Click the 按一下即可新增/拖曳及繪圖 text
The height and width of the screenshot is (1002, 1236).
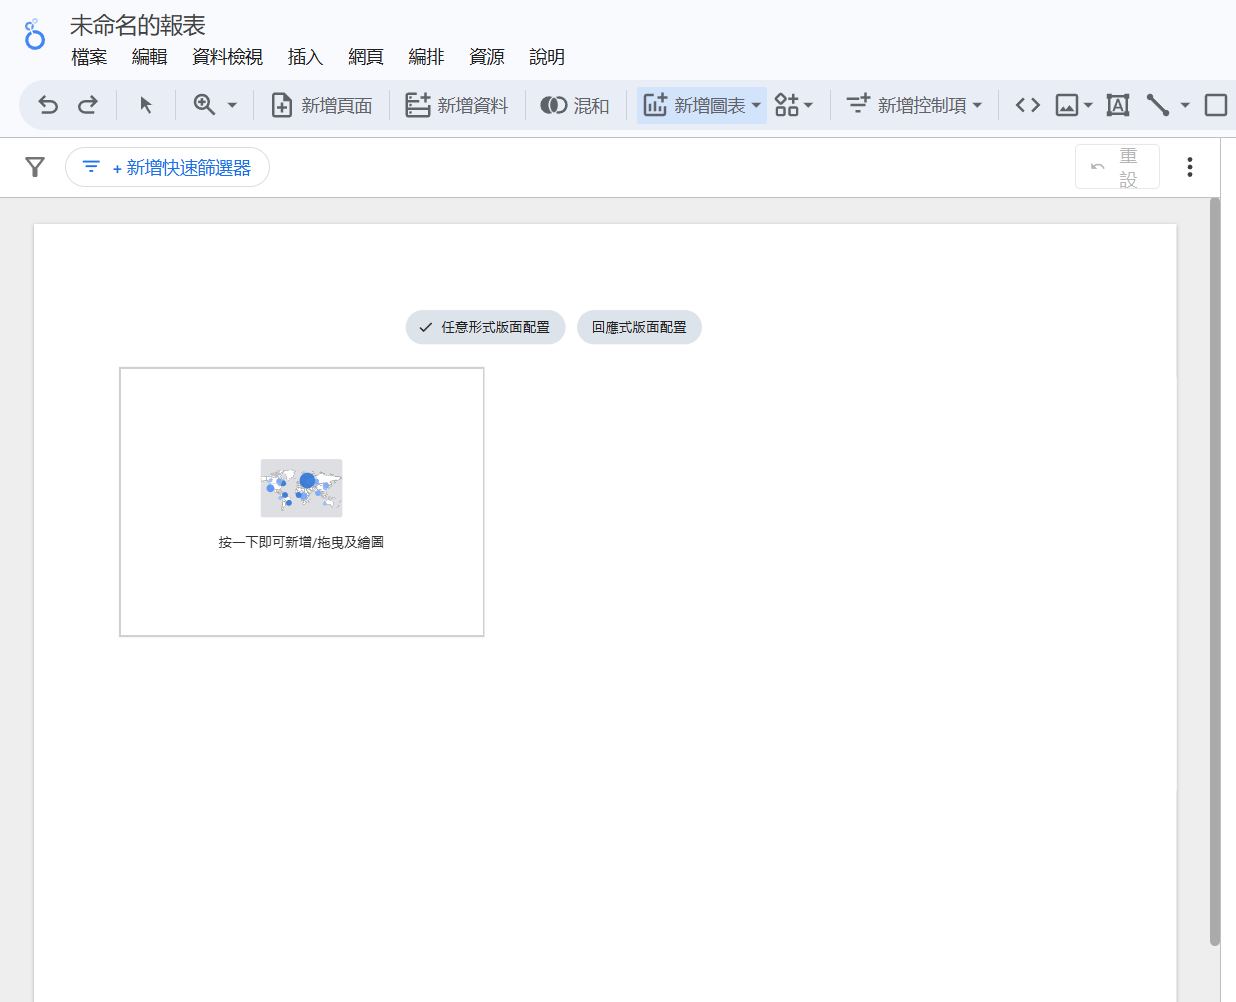pos(301,542)
